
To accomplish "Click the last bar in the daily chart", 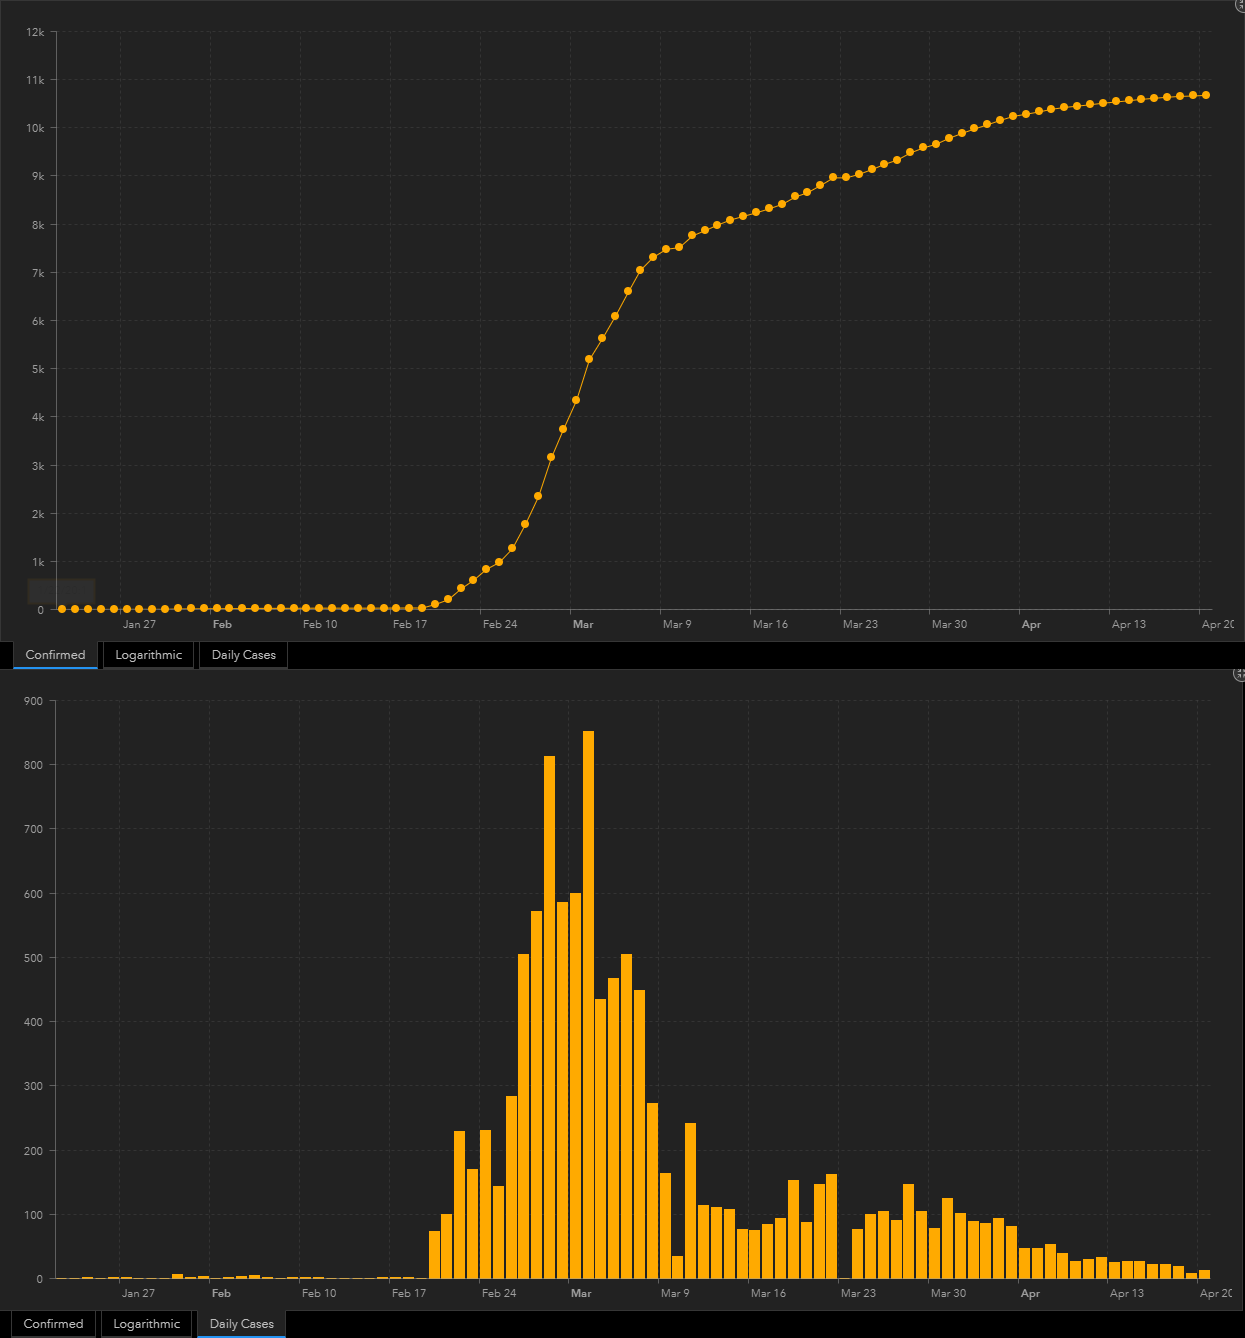I will tap(1204, 1274).
